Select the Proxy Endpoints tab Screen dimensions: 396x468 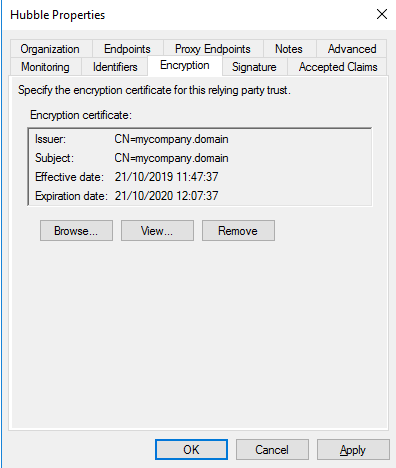click(213, 49)
